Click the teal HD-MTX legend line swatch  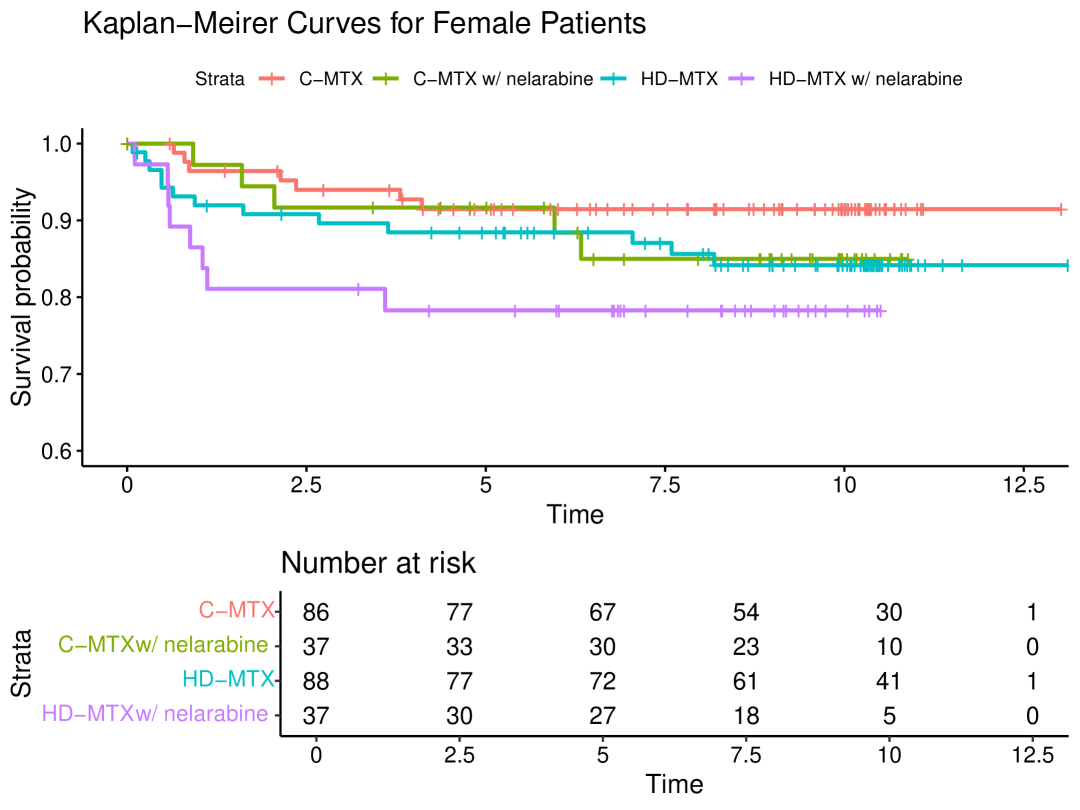coord(613,79)
